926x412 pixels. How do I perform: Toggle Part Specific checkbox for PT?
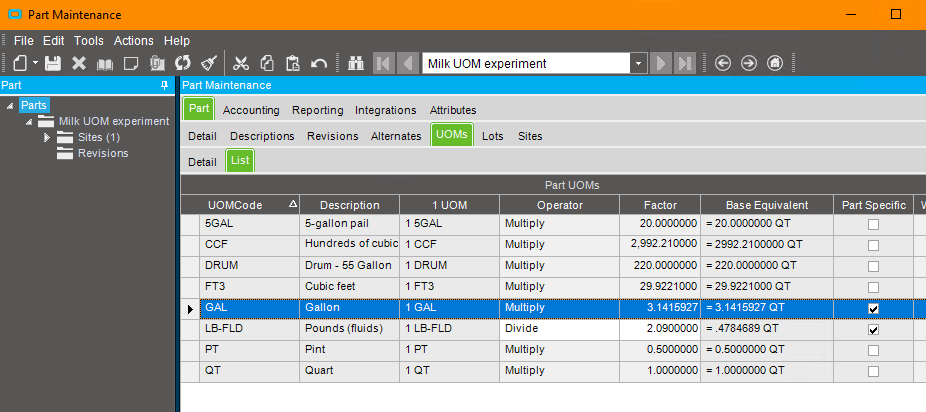873,351
